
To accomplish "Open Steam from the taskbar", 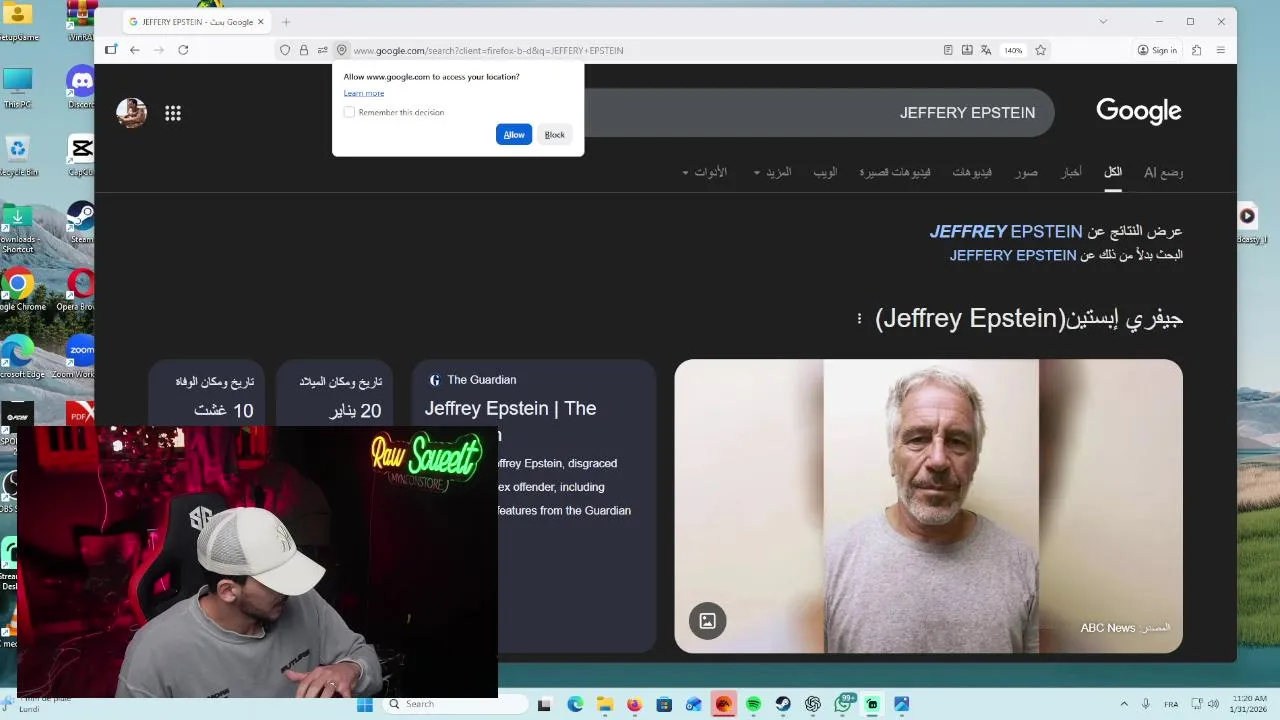I will pyautogui.click(x=783, y=704).
